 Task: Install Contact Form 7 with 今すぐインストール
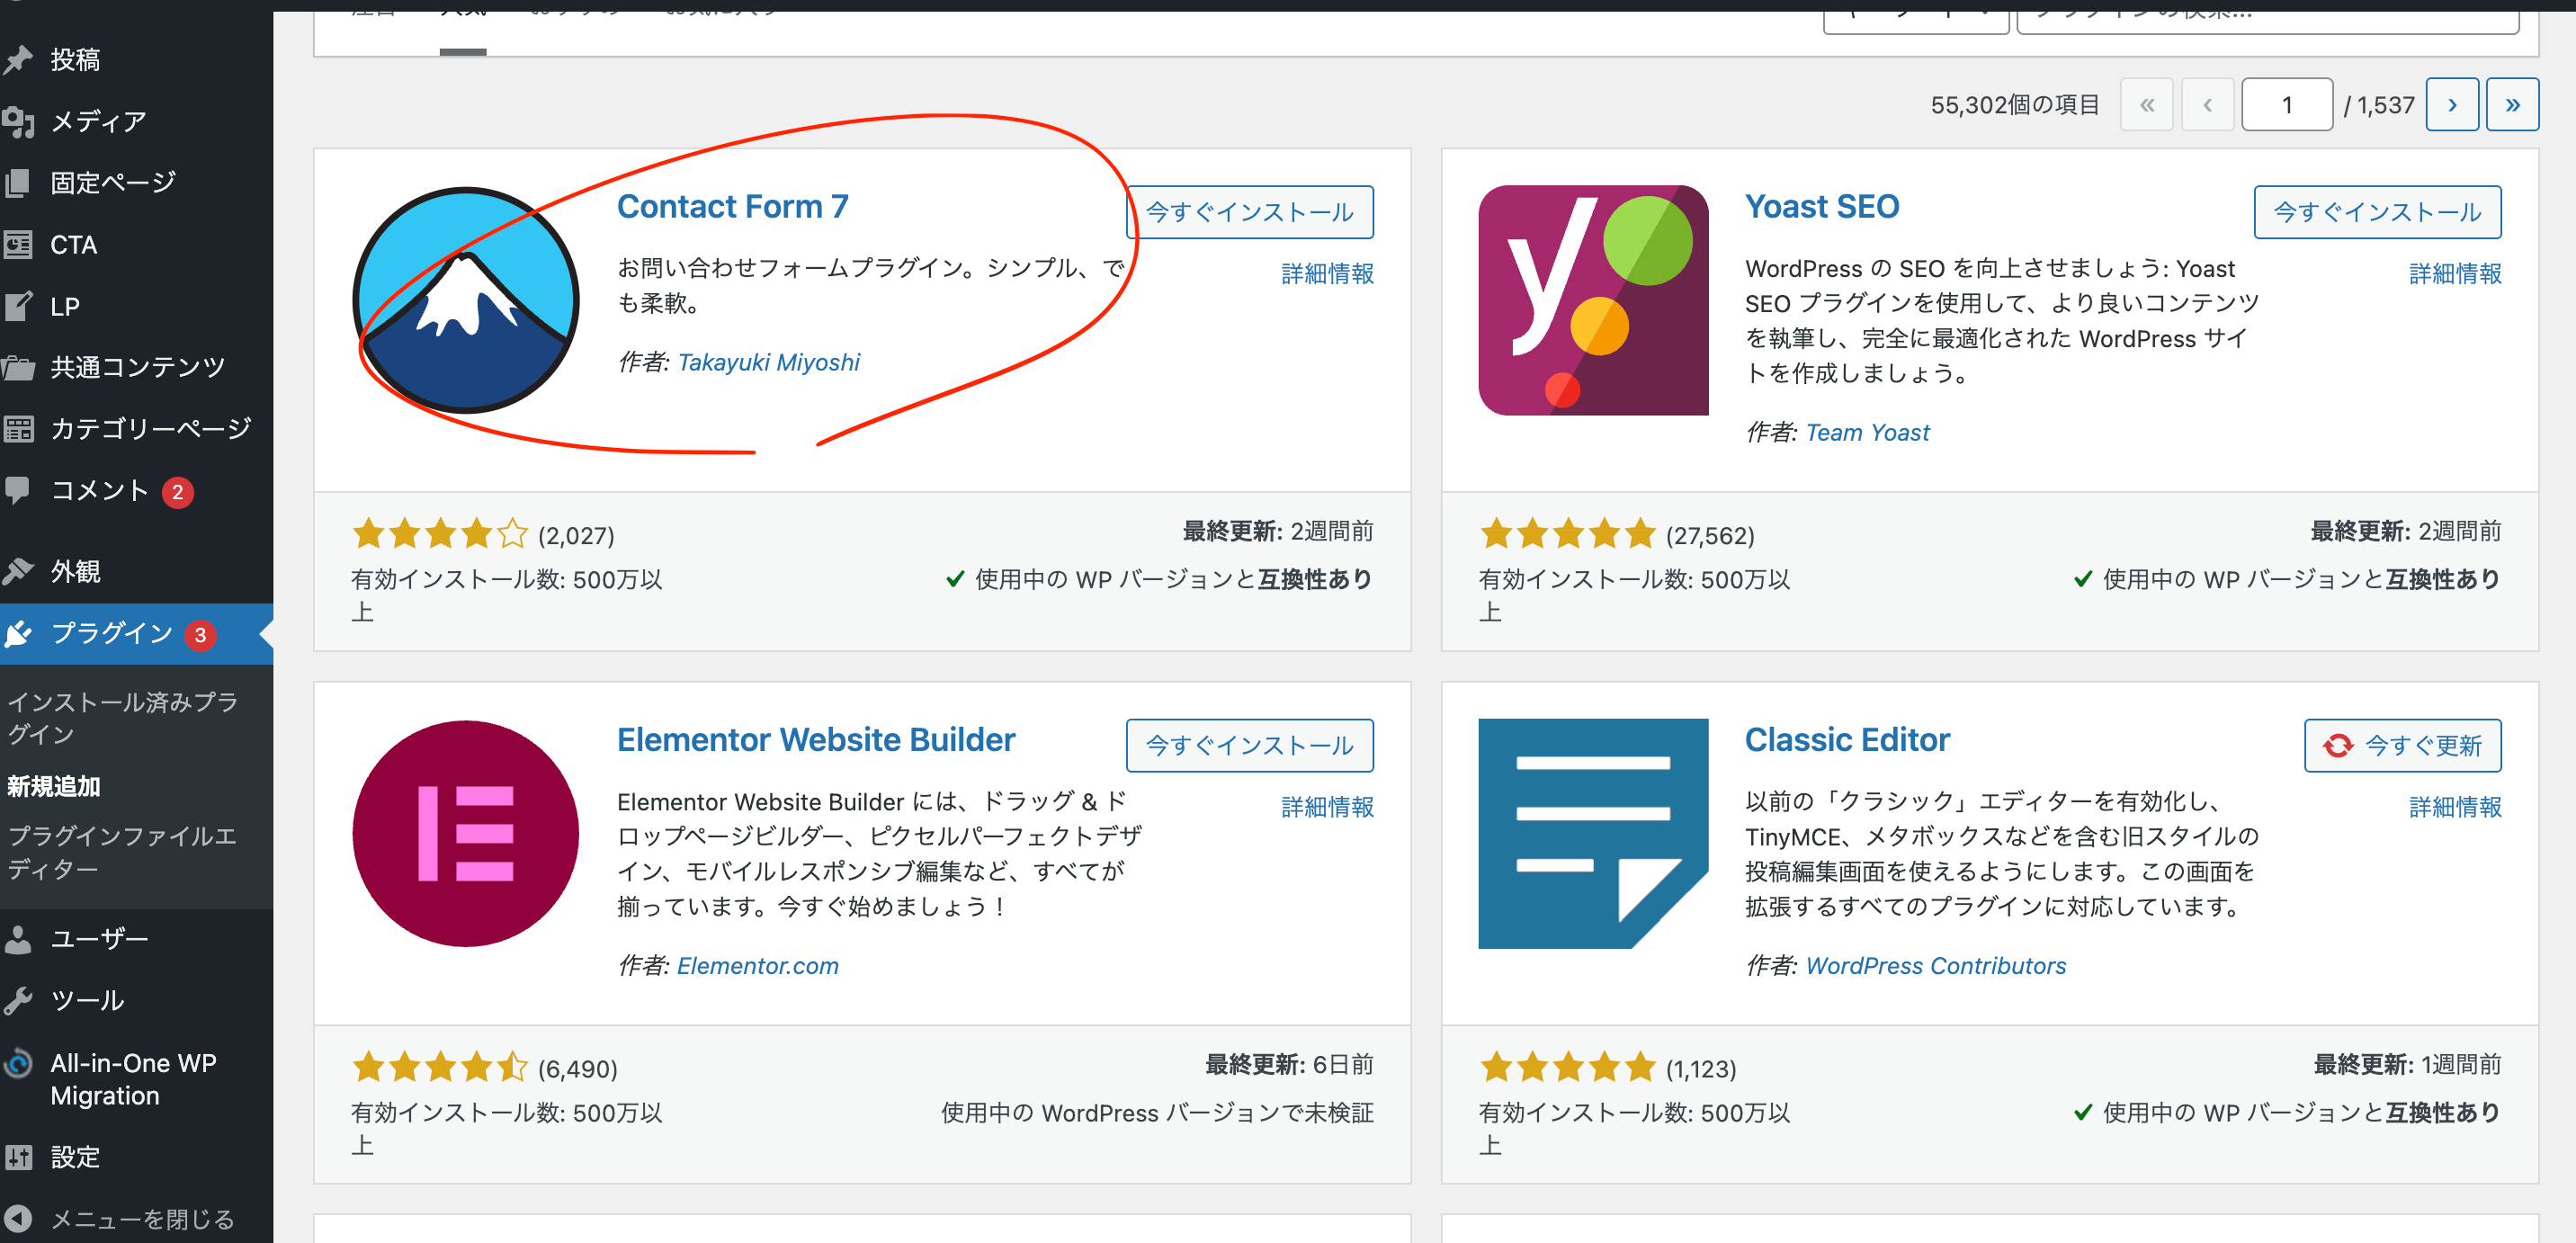(1249, 212)
